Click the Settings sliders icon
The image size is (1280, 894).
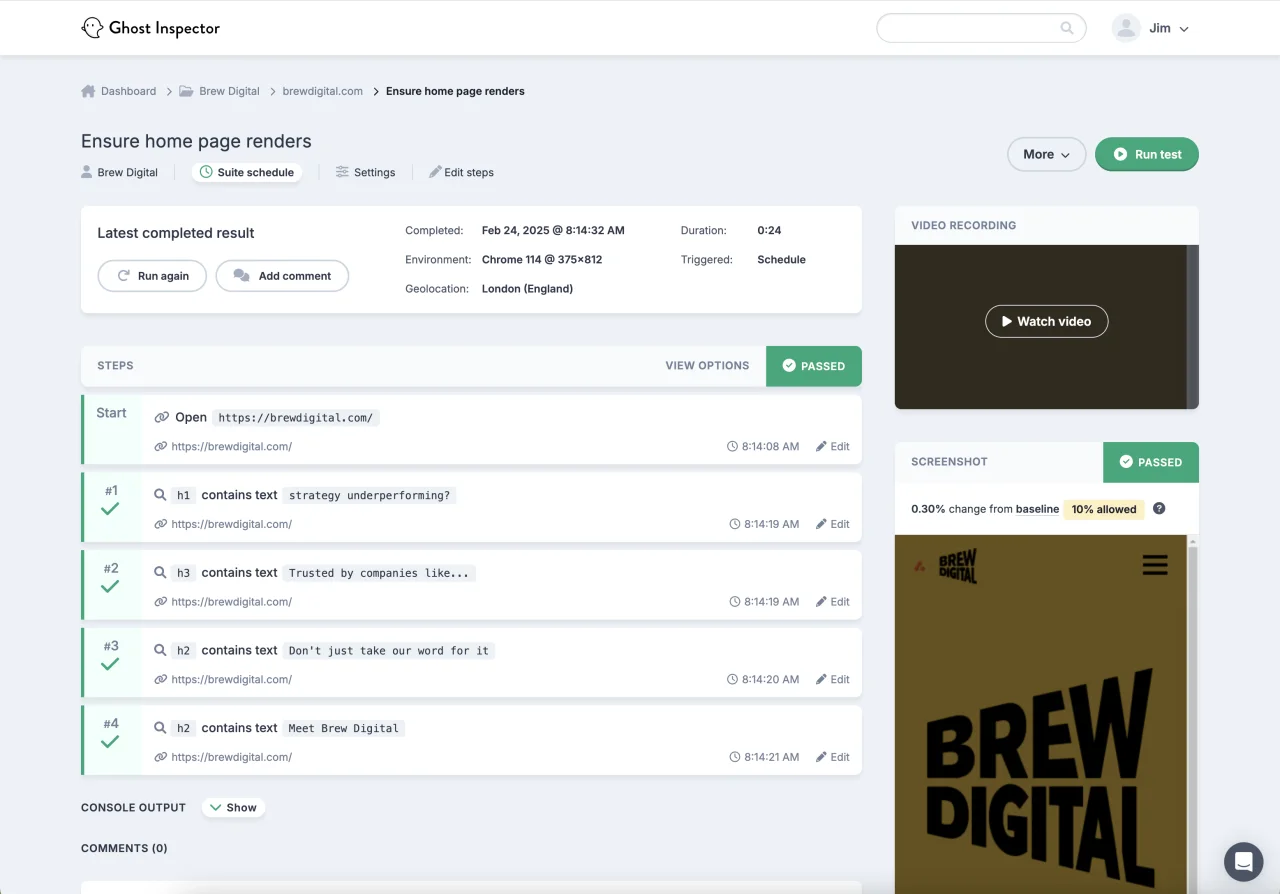[x=342, y=172]
